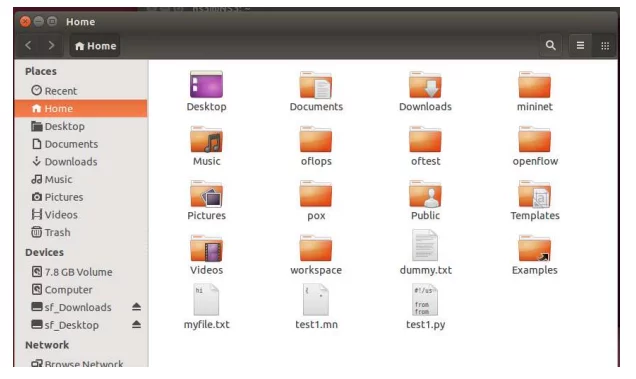This screenshot has height=379, width=636.
Task: Open the Desktop folder icon
Action: [x=206, y=84]
